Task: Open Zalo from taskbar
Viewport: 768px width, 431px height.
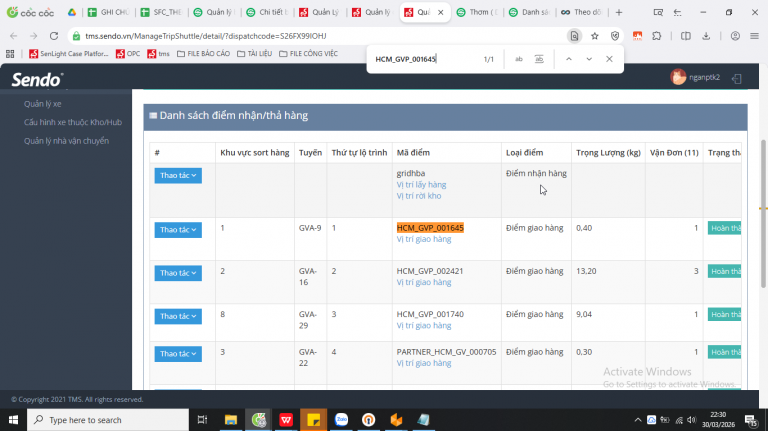Action: click(x=341, y=420)
